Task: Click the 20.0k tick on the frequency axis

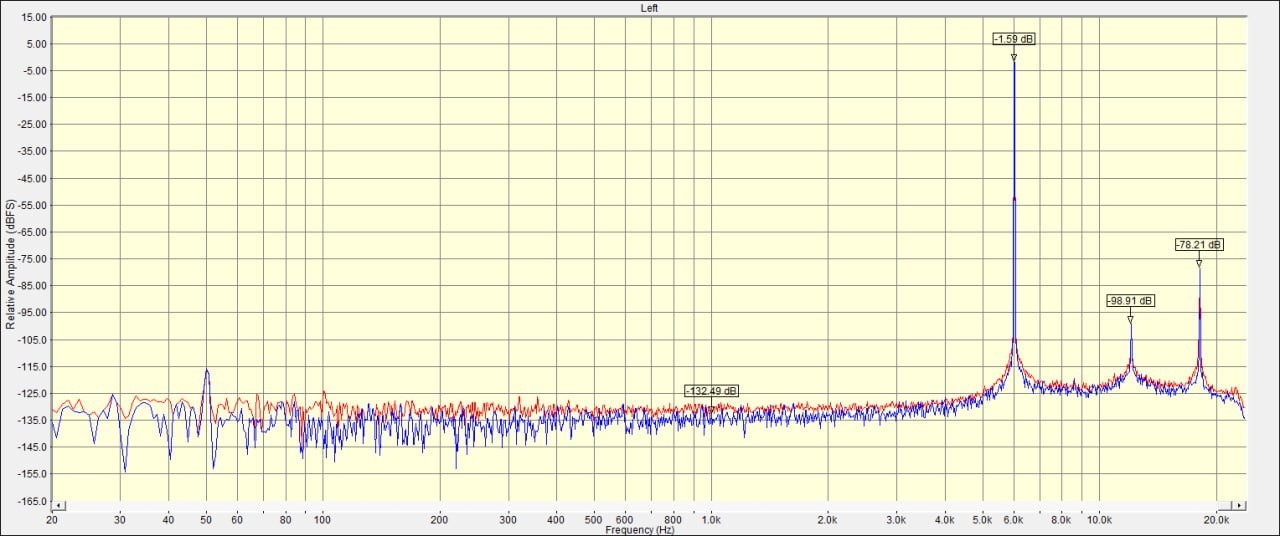Action: (1216, 520)
